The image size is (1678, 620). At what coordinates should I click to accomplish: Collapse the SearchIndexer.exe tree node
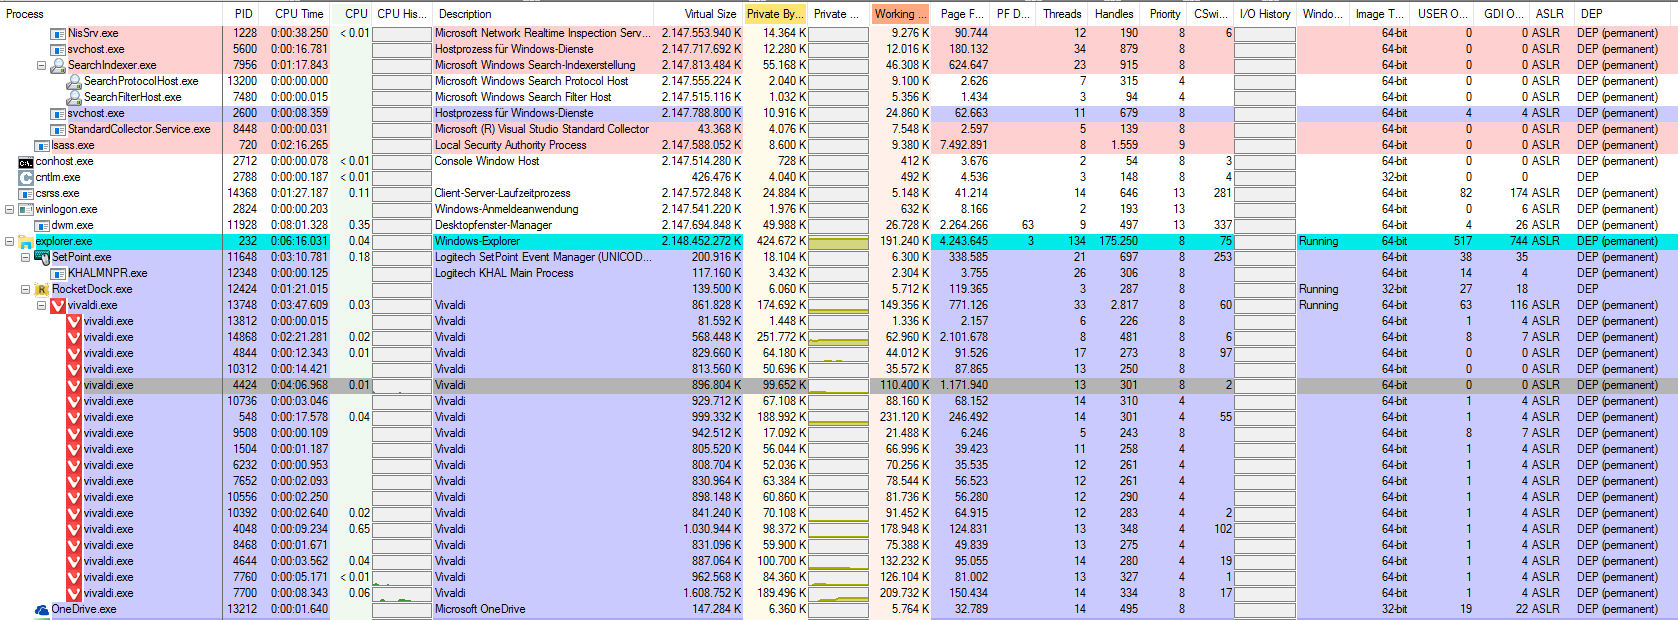click(x=41, y=65)
